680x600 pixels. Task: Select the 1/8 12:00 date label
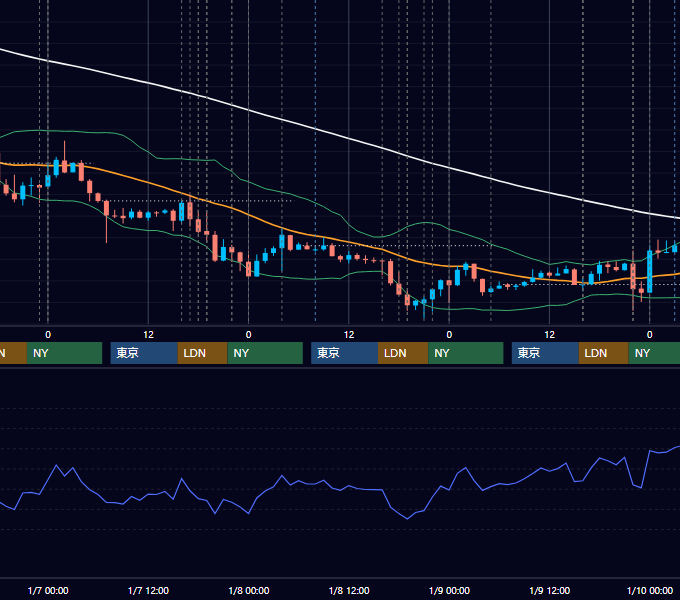coord(349,590)
